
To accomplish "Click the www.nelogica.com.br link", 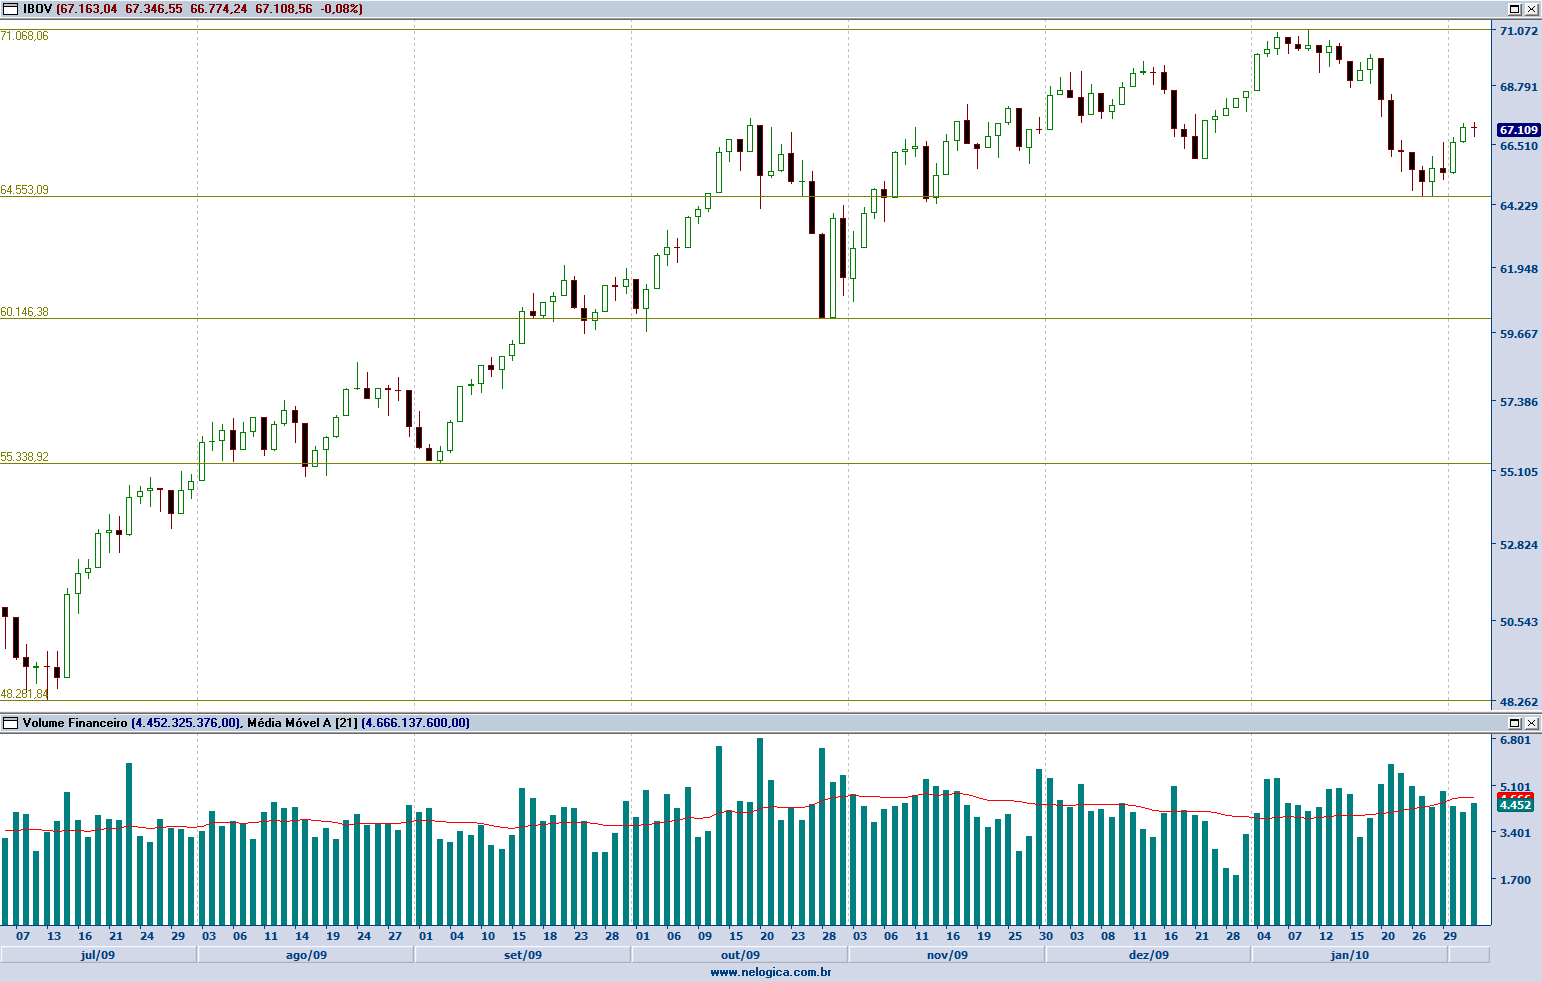I will pyautogui.click(x=771, y=972).
